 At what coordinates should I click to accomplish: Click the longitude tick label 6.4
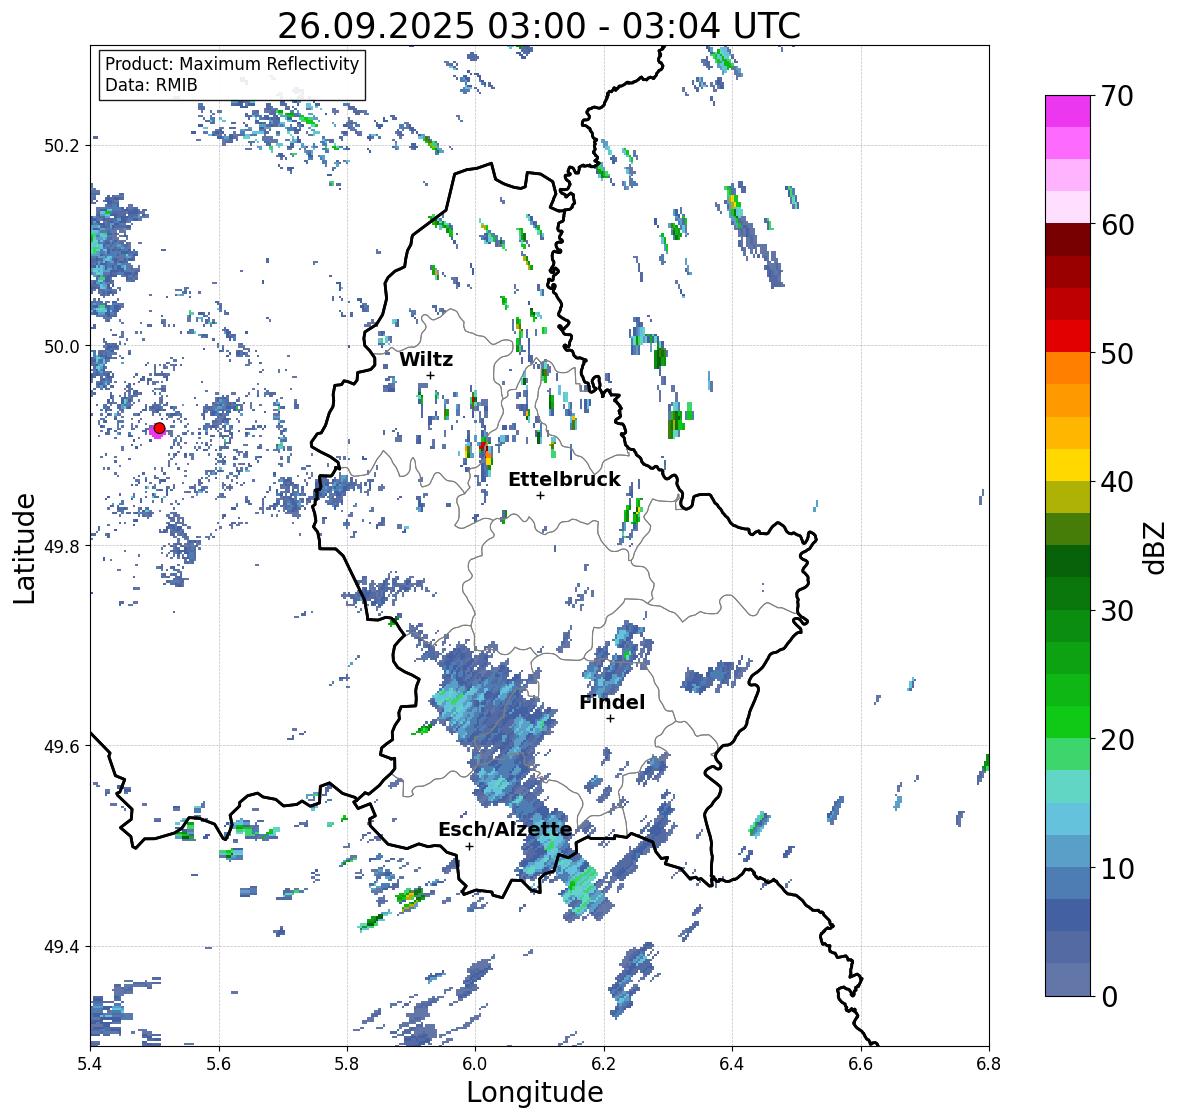[732, 1064]
